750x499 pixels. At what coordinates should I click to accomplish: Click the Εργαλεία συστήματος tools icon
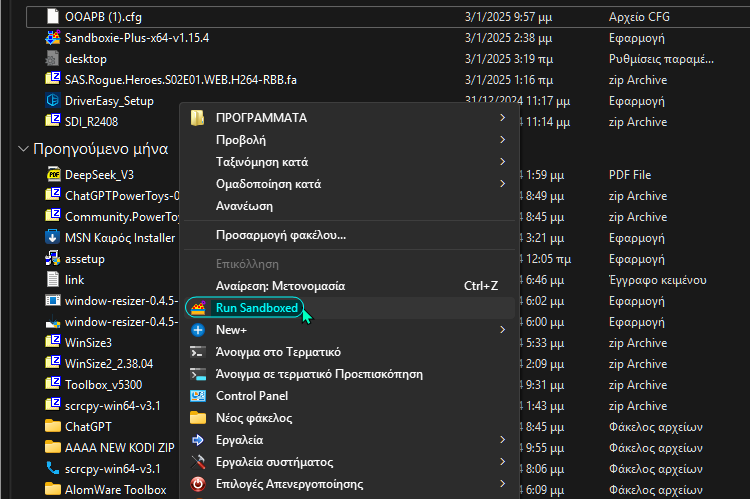198,462
